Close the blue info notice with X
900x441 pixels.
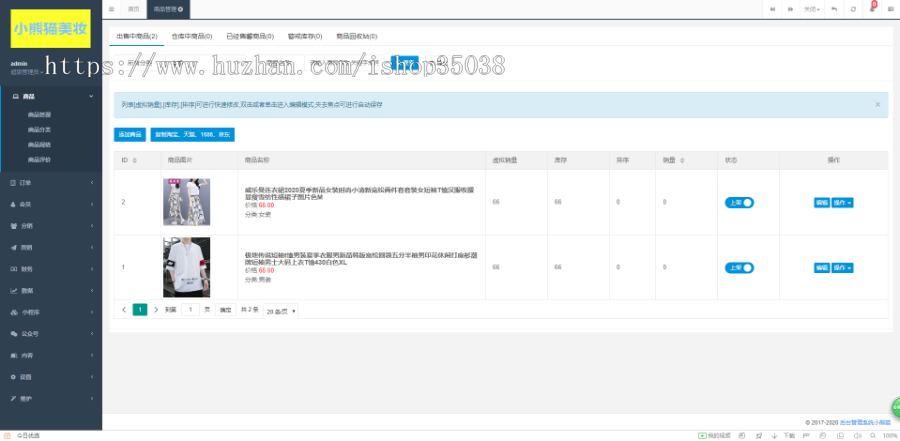[x=878, y=104]
